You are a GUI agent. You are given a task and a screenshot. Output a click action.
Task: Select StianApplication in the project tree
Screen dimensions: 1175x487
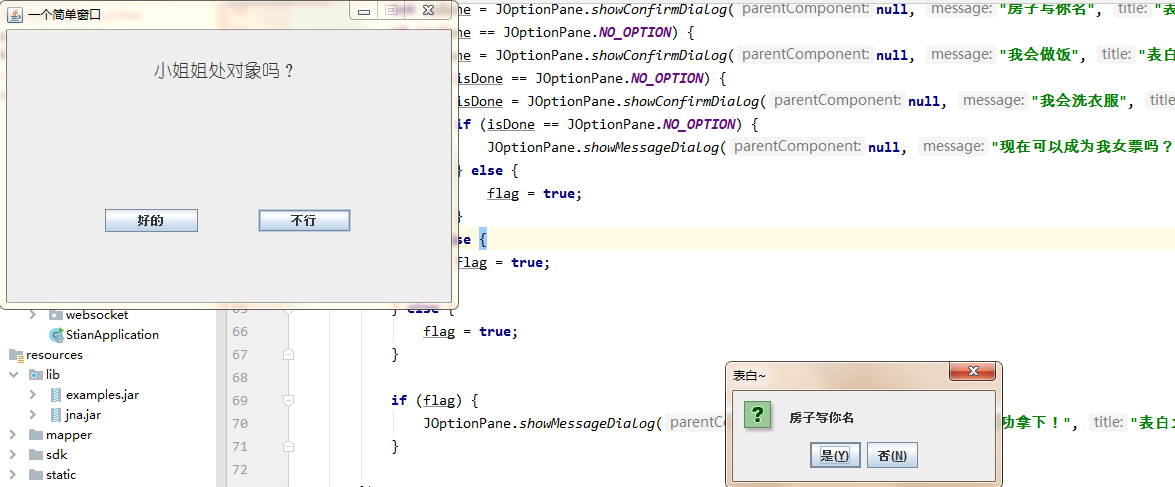coord(112,335)
